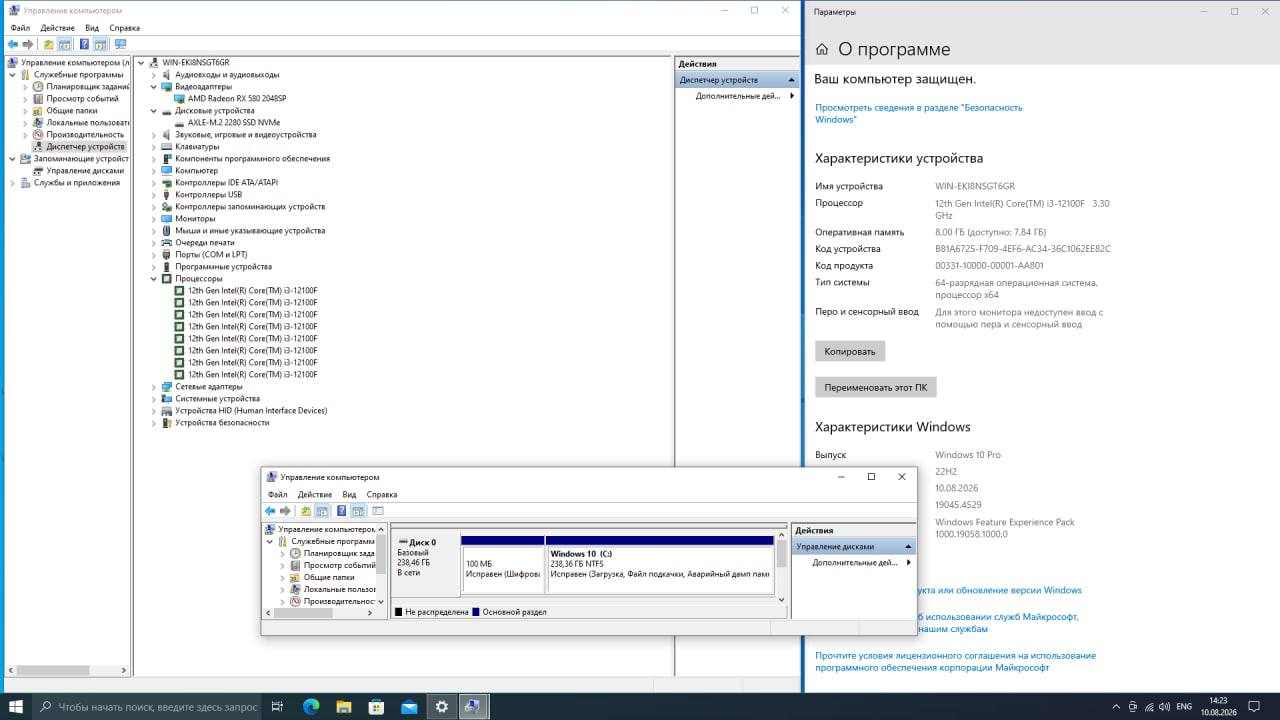1280x720 pixels.
Task: Open Microsoft Store from the taskbar
Action: tap(376, 706)
